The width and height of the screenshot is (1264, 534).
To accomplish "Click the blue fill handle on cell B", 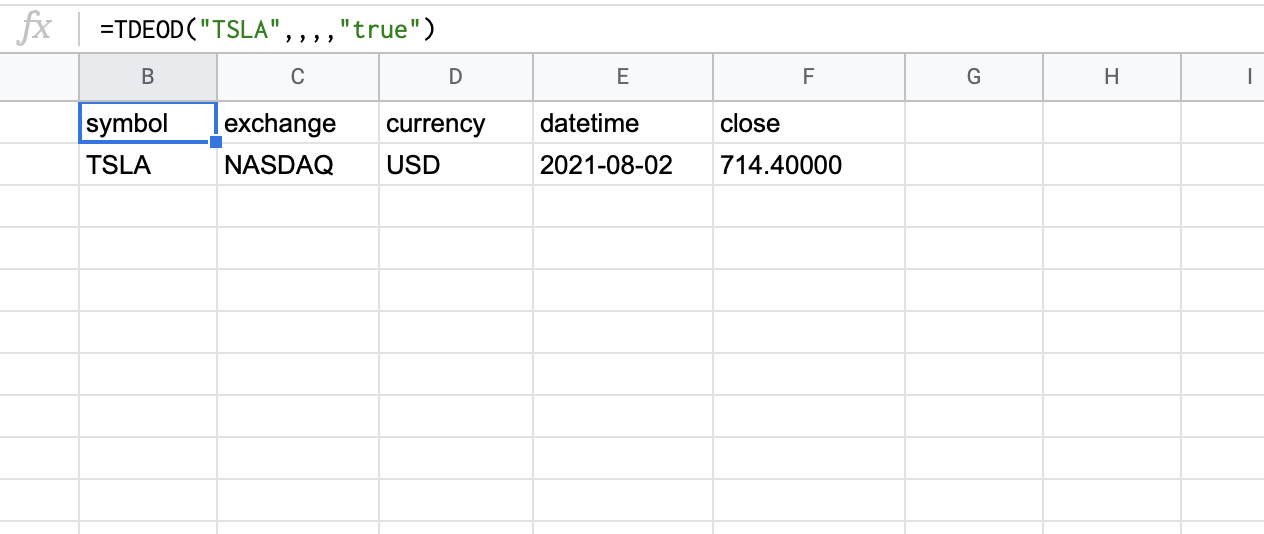I will (x=216, y=143).
